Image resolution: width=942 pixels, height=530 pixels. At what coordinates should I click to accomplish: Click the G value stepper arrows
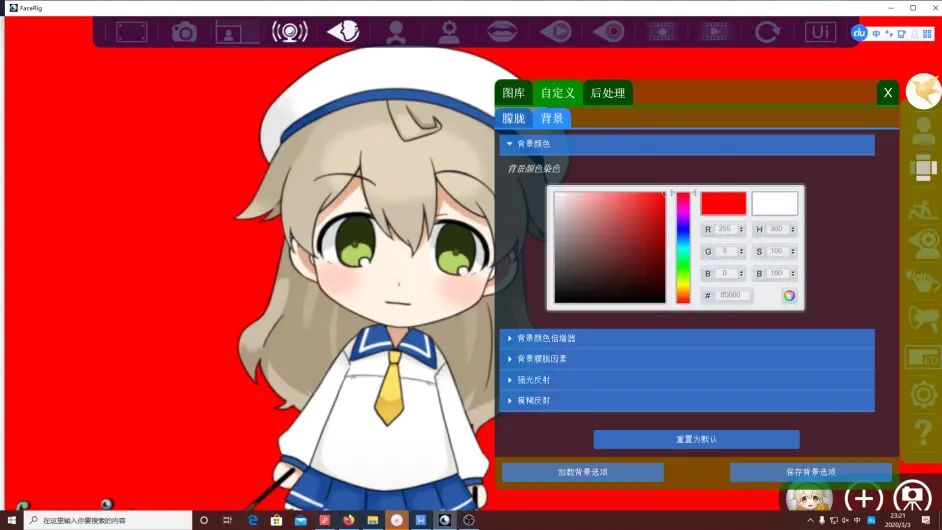[741, 252]
